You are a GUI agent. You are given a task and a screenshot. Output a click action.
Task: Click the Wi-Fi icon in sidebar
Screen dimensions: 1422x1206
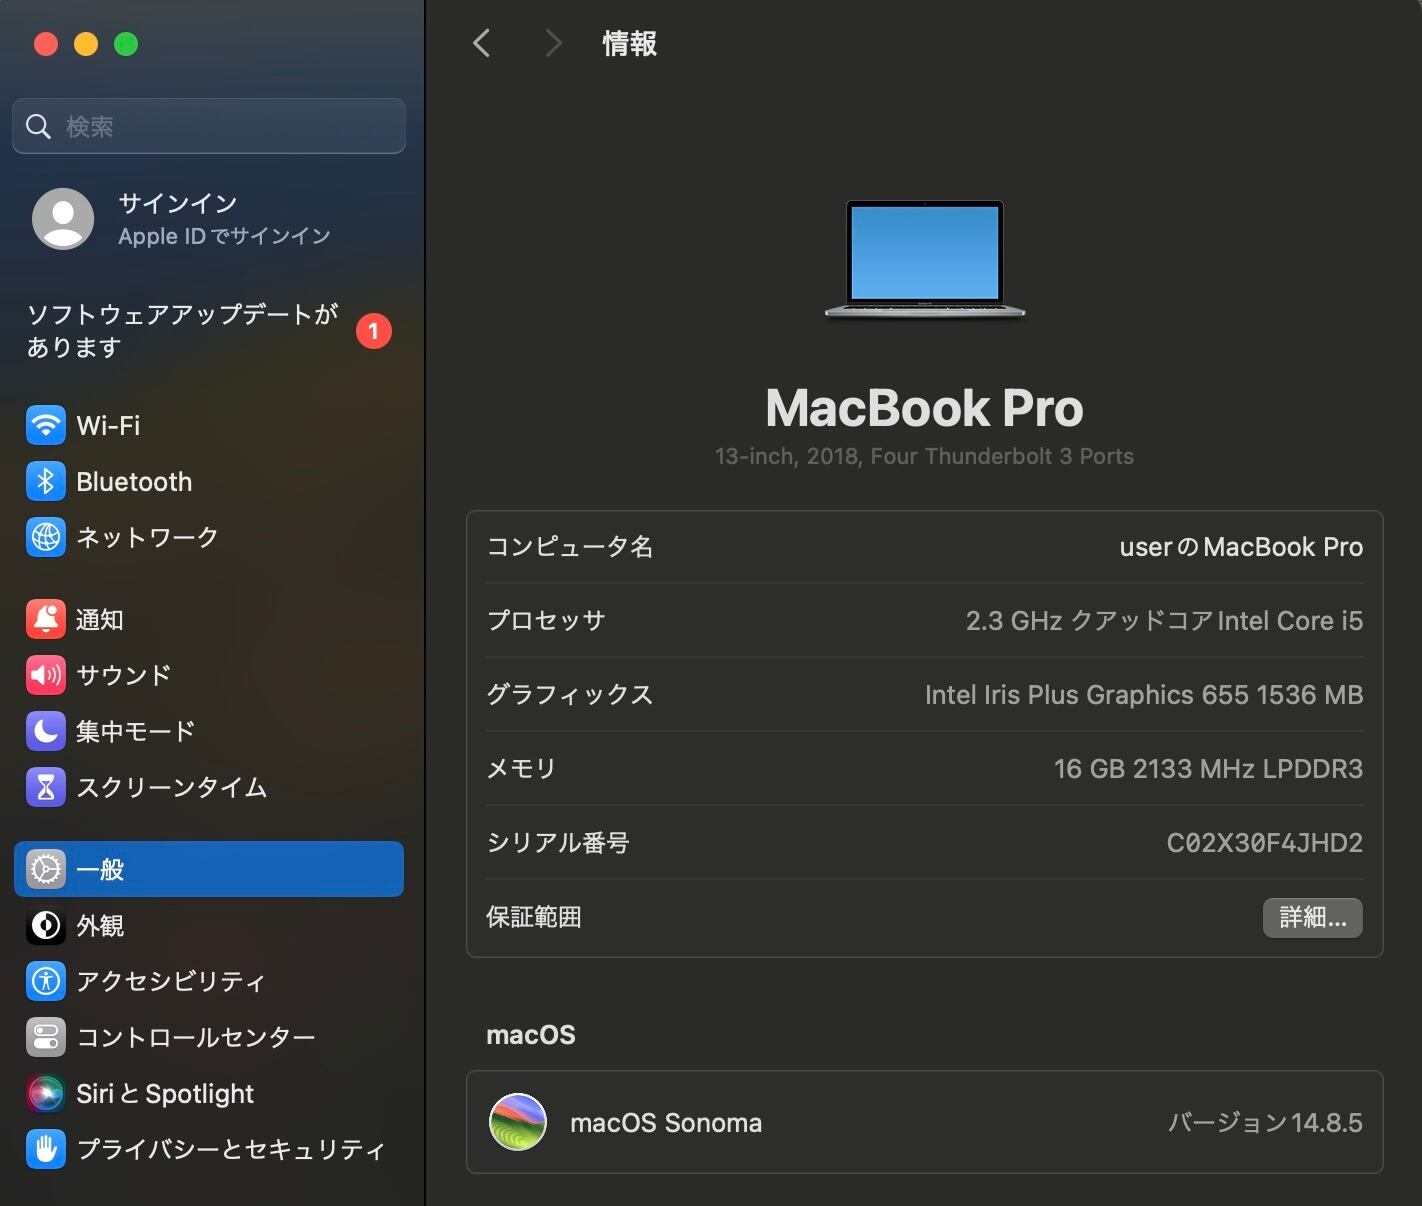46,425
